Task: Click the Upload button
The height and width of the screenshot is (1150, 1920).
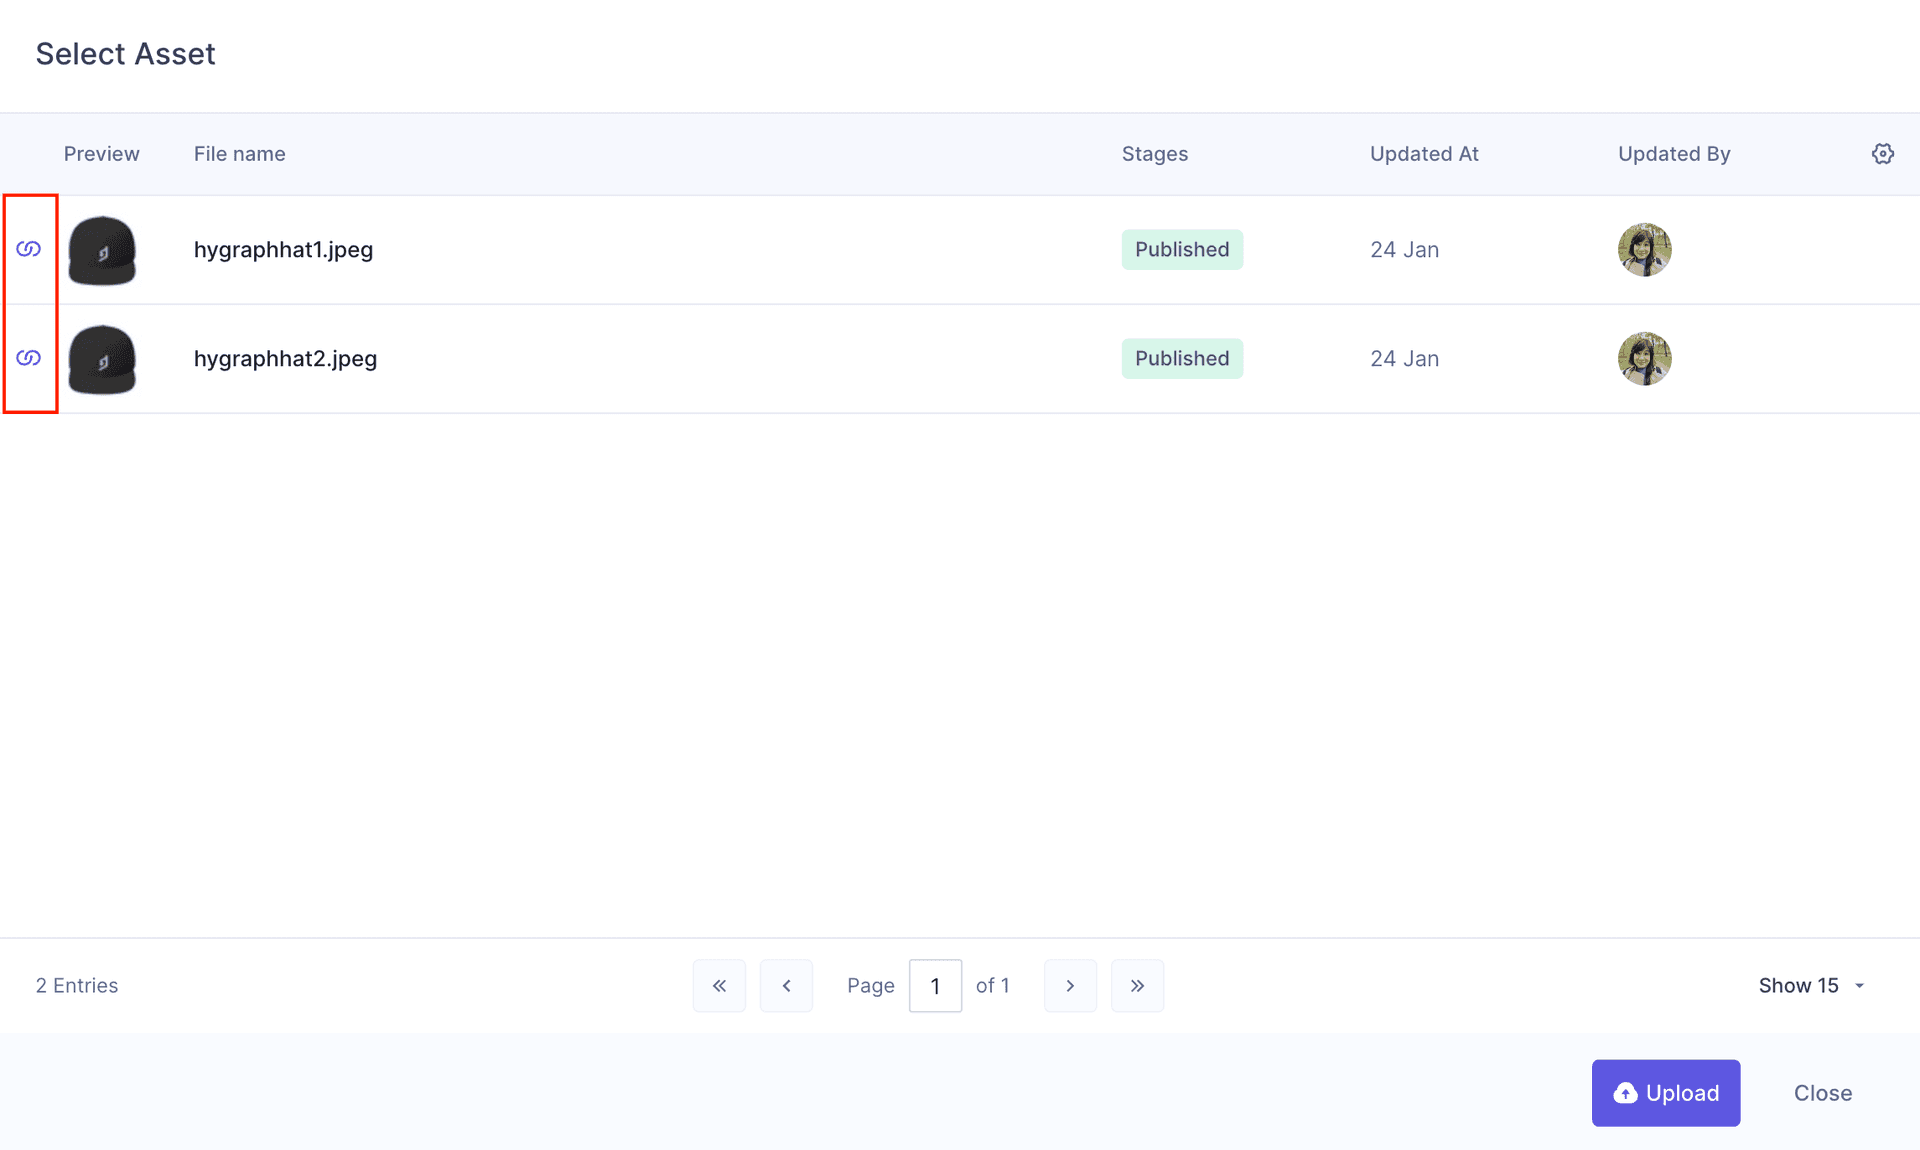Action: [1665, 1092]
